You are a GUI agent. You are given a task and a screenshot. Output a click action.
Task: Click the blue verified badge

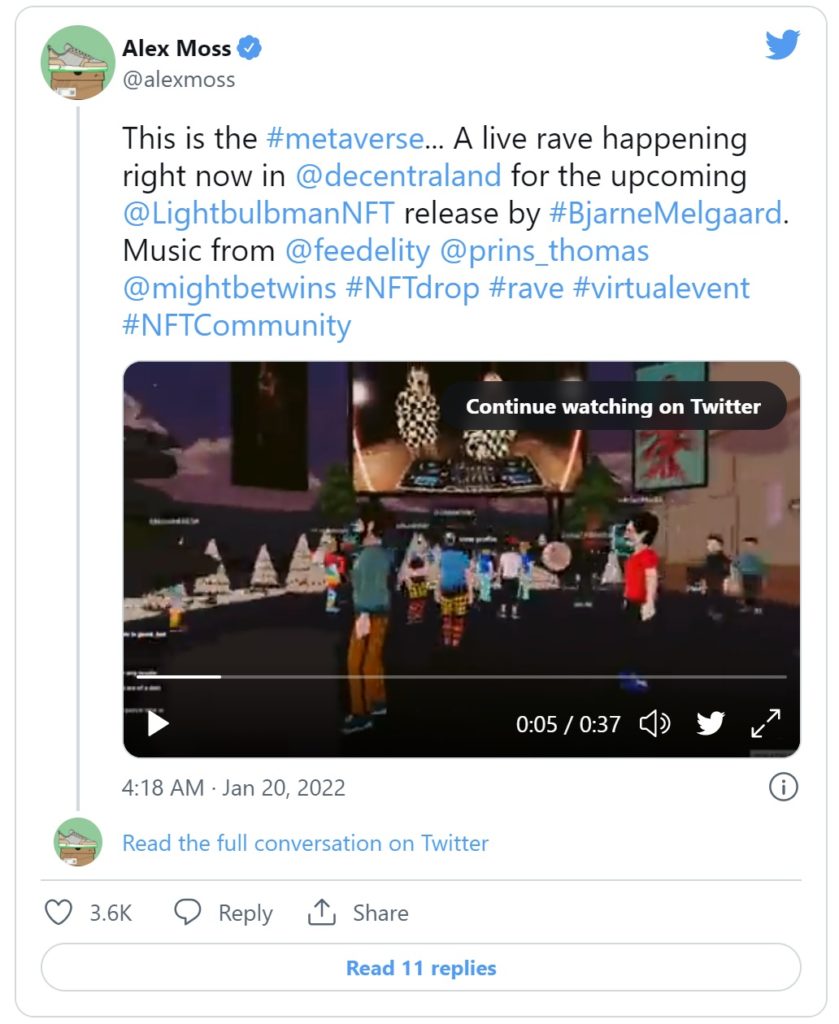tap(250, 48)
